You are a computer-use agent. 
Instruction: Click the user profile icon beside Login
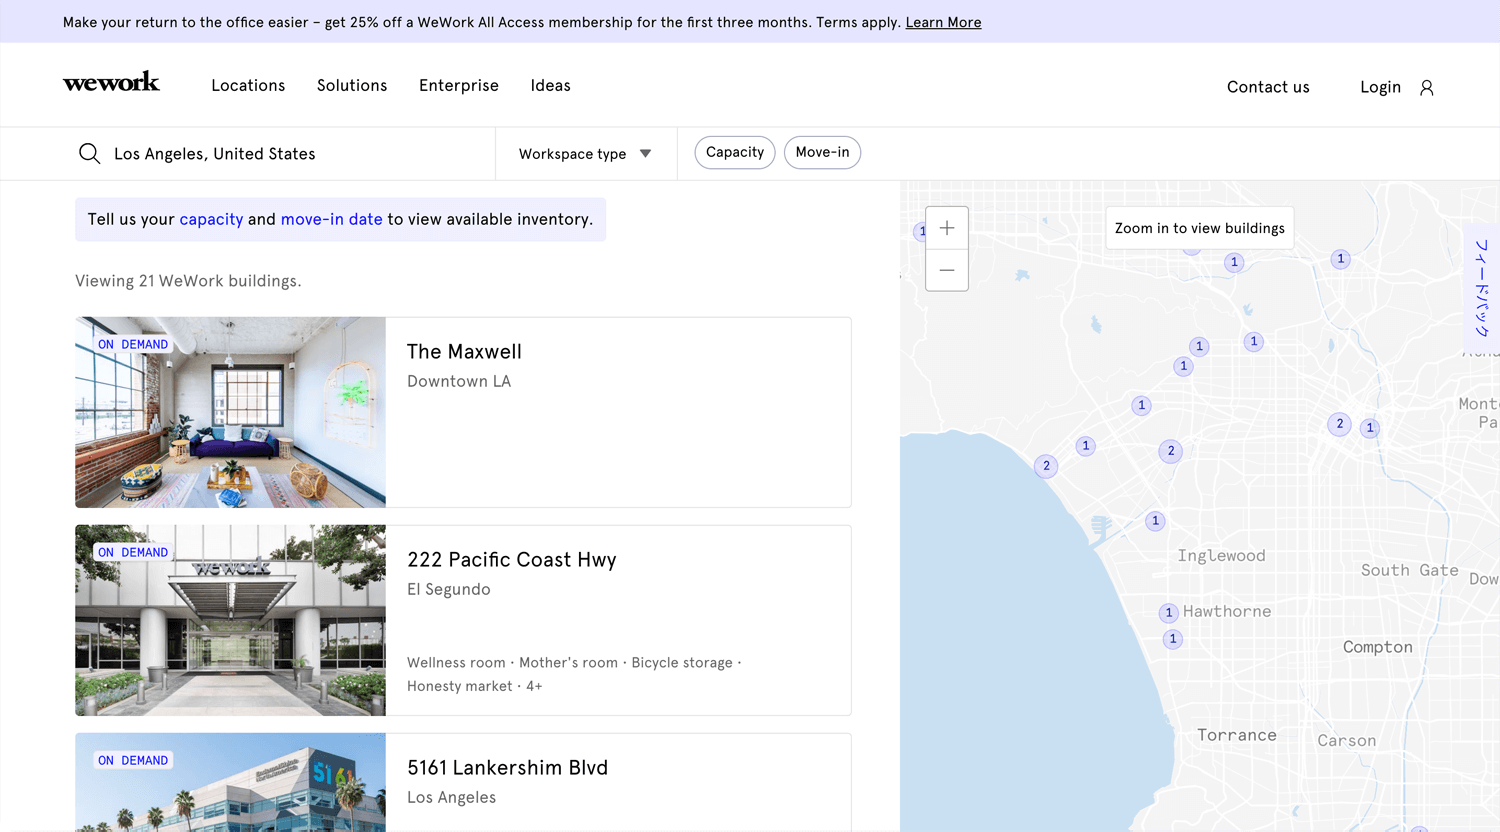pos(1427,88)
